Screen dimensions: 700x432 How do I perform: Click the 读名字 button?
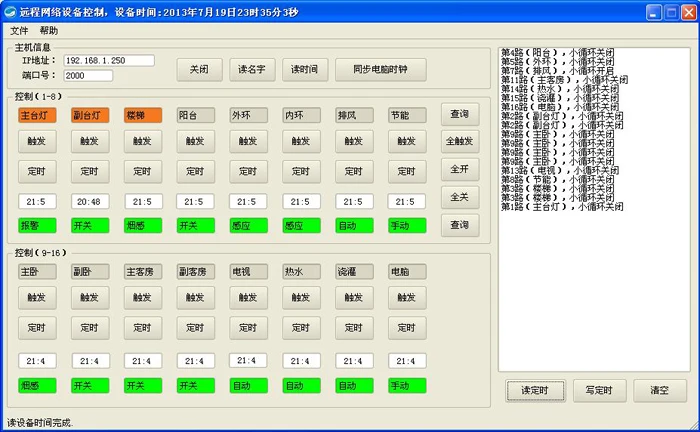(x=252, y=70)
